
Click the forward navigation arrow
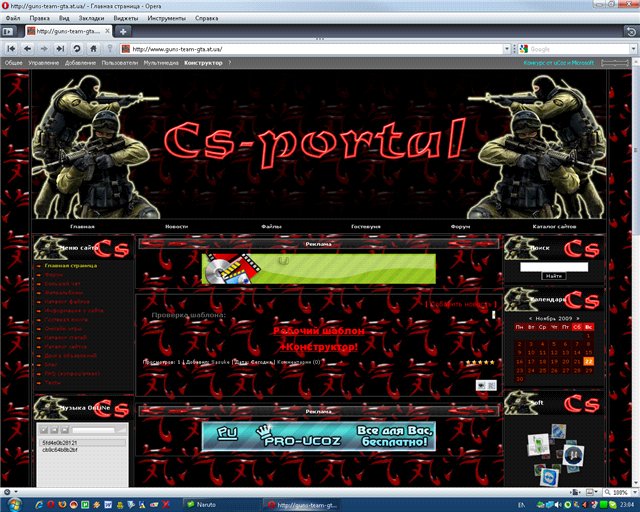click(x=44, y=48)
